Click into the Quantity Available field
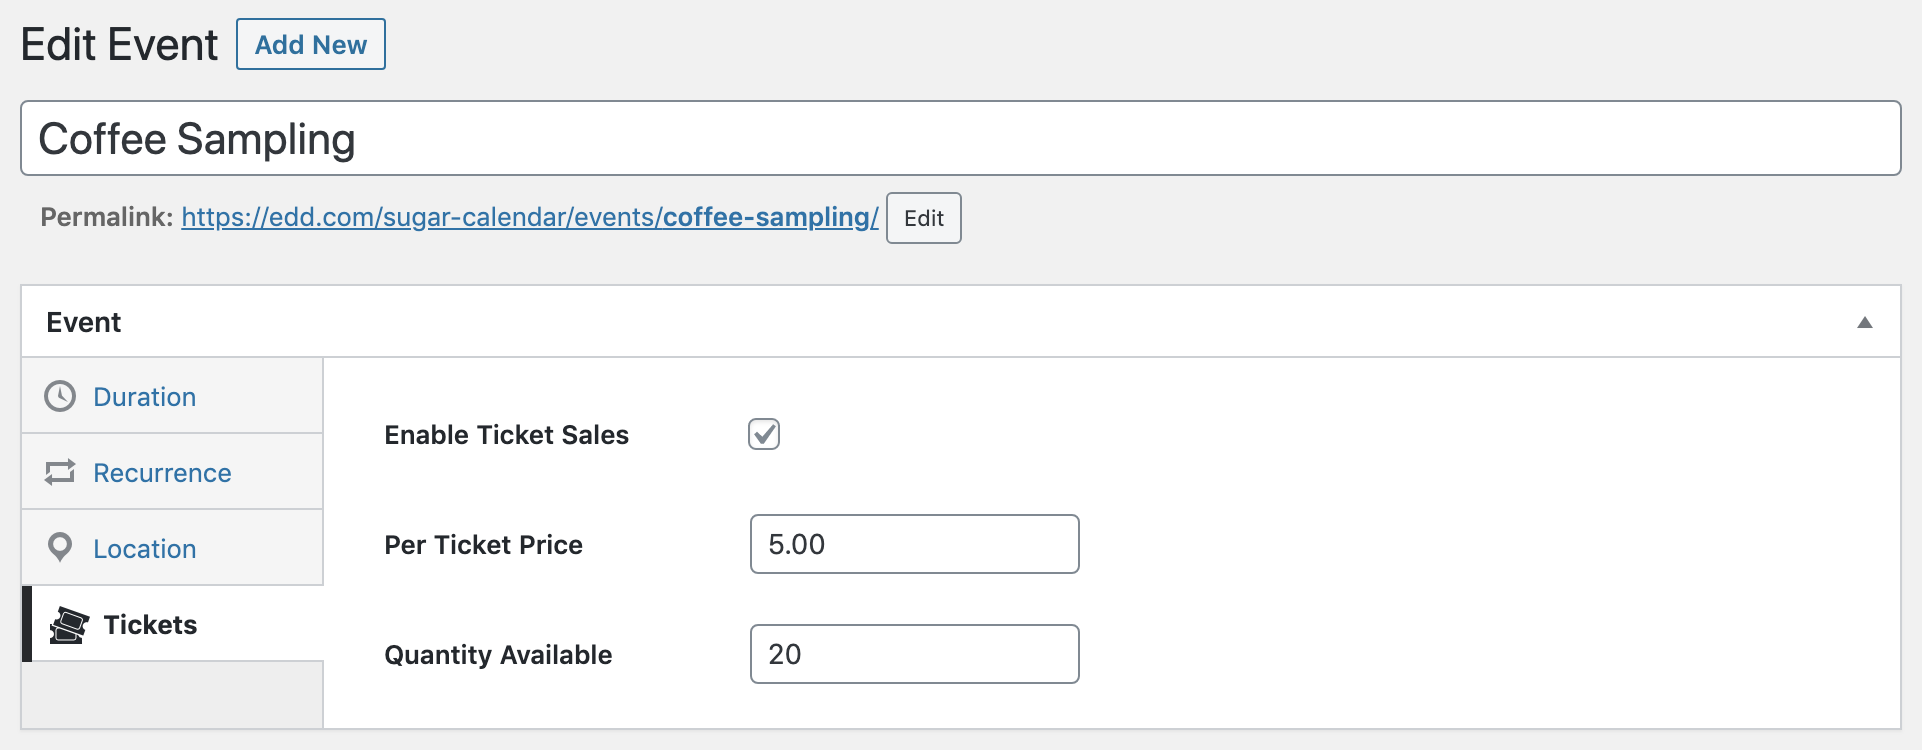1922x750 pixels. [x=915, y=654]
